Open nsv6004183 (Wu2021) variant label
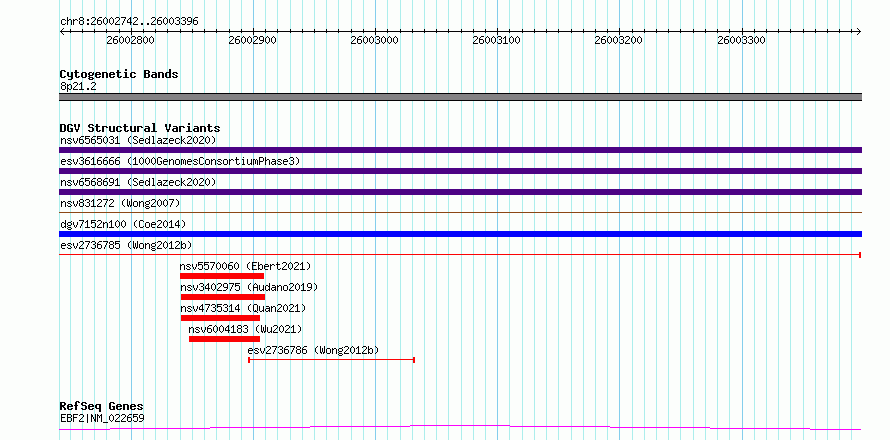Viewport: 890px width, 440px height. point(245,329)
